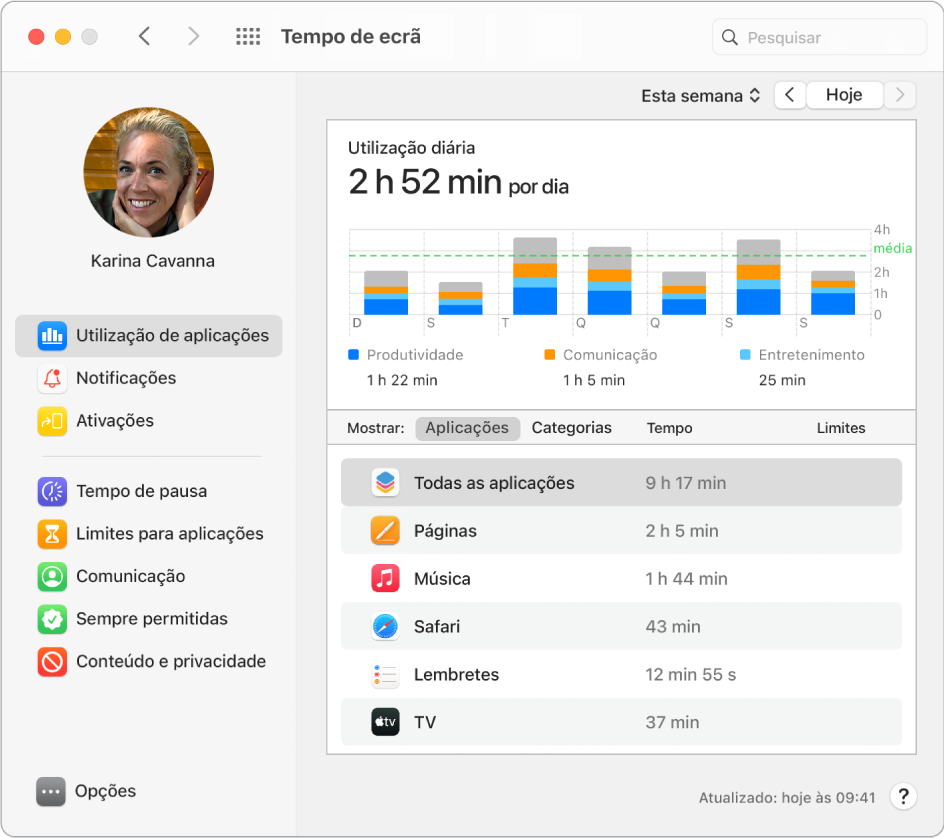Show previous week with left arrow
The height and width of the screenshot is (838, 944).
tap(790, 95)
